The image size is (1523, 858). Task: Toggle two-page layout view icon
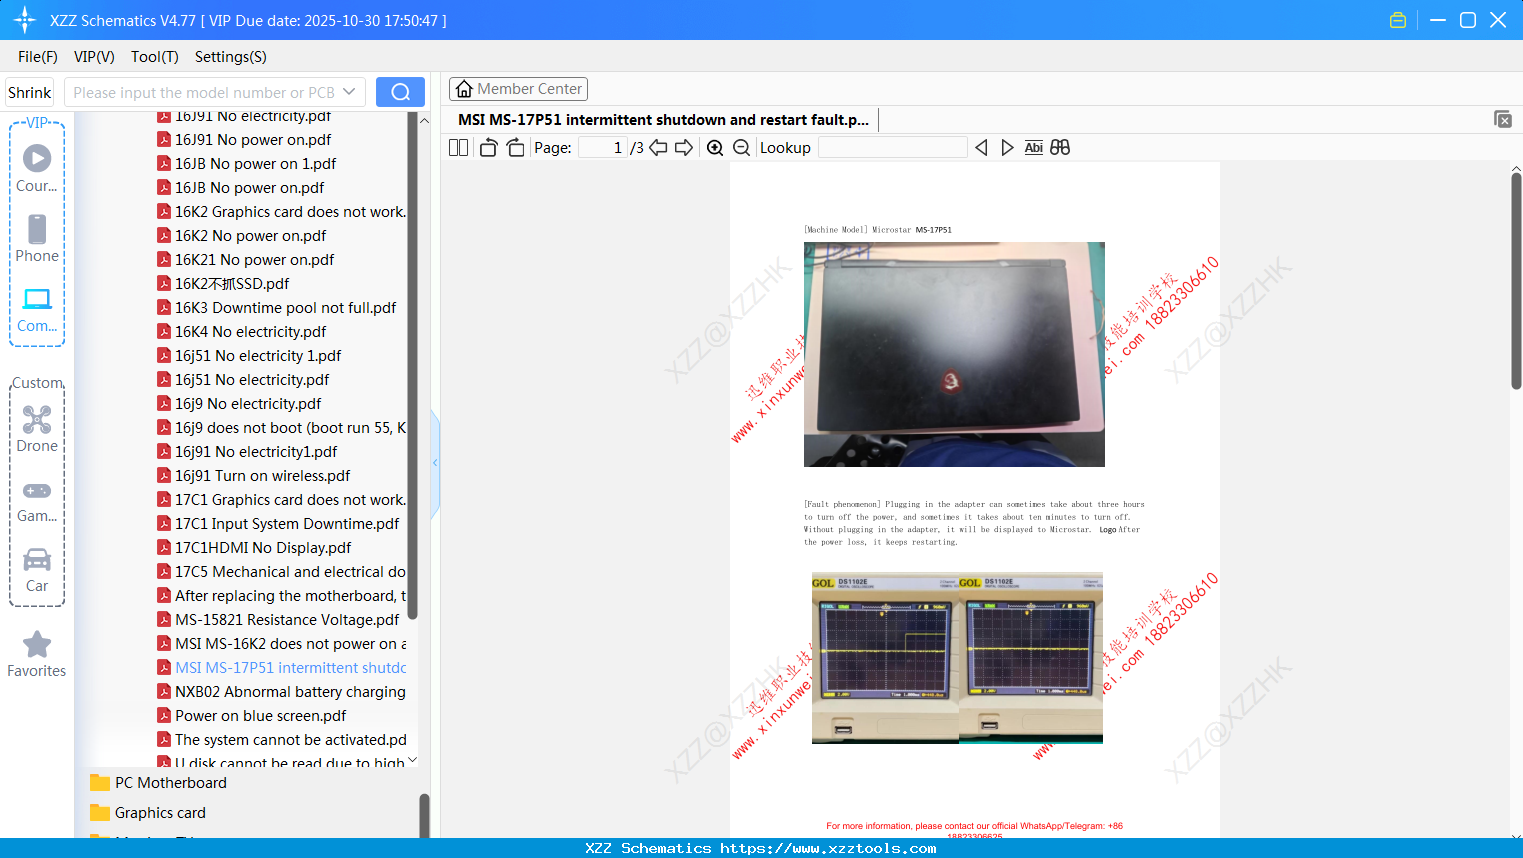[458, 148]
